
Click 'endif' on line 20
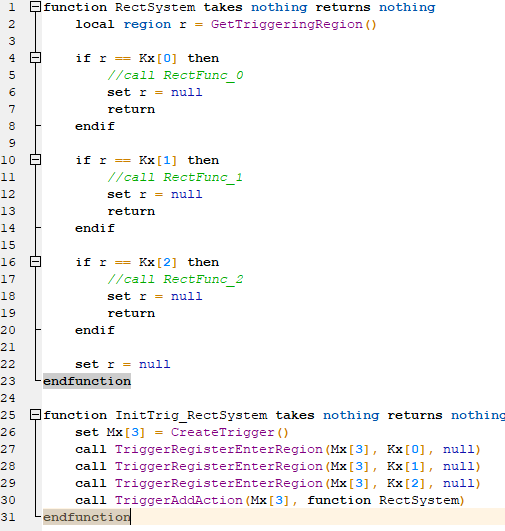point(95,330)
